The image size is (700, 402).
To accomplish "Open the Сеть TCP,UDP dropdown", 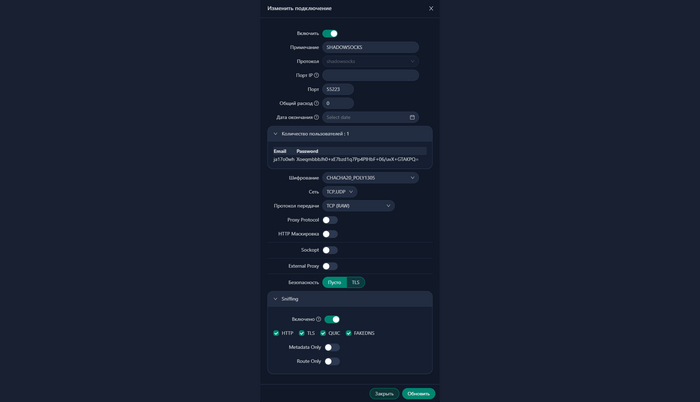I will tap(340, 192).
